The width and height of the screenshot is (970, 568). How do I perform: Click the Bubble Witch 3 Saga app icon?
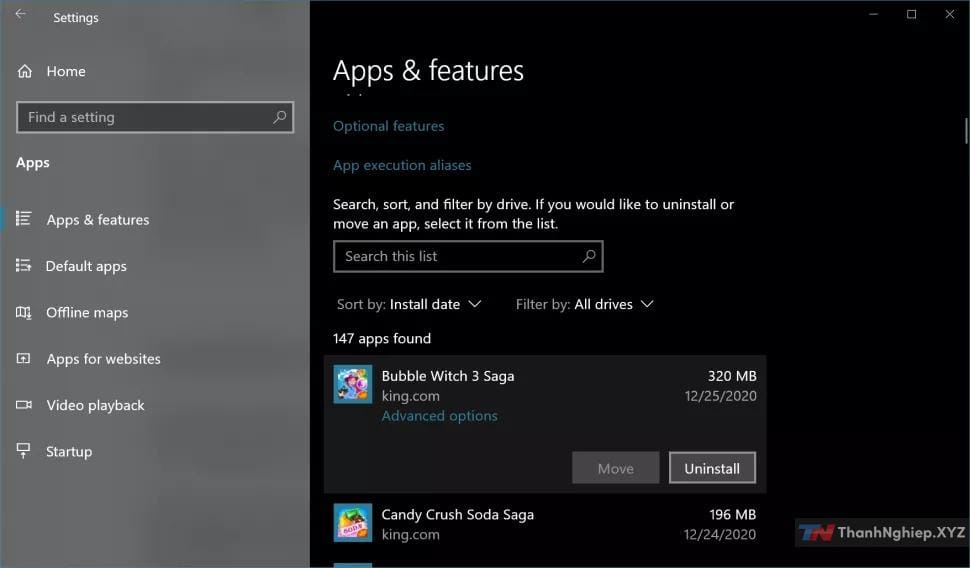click(x=353, y=384)
